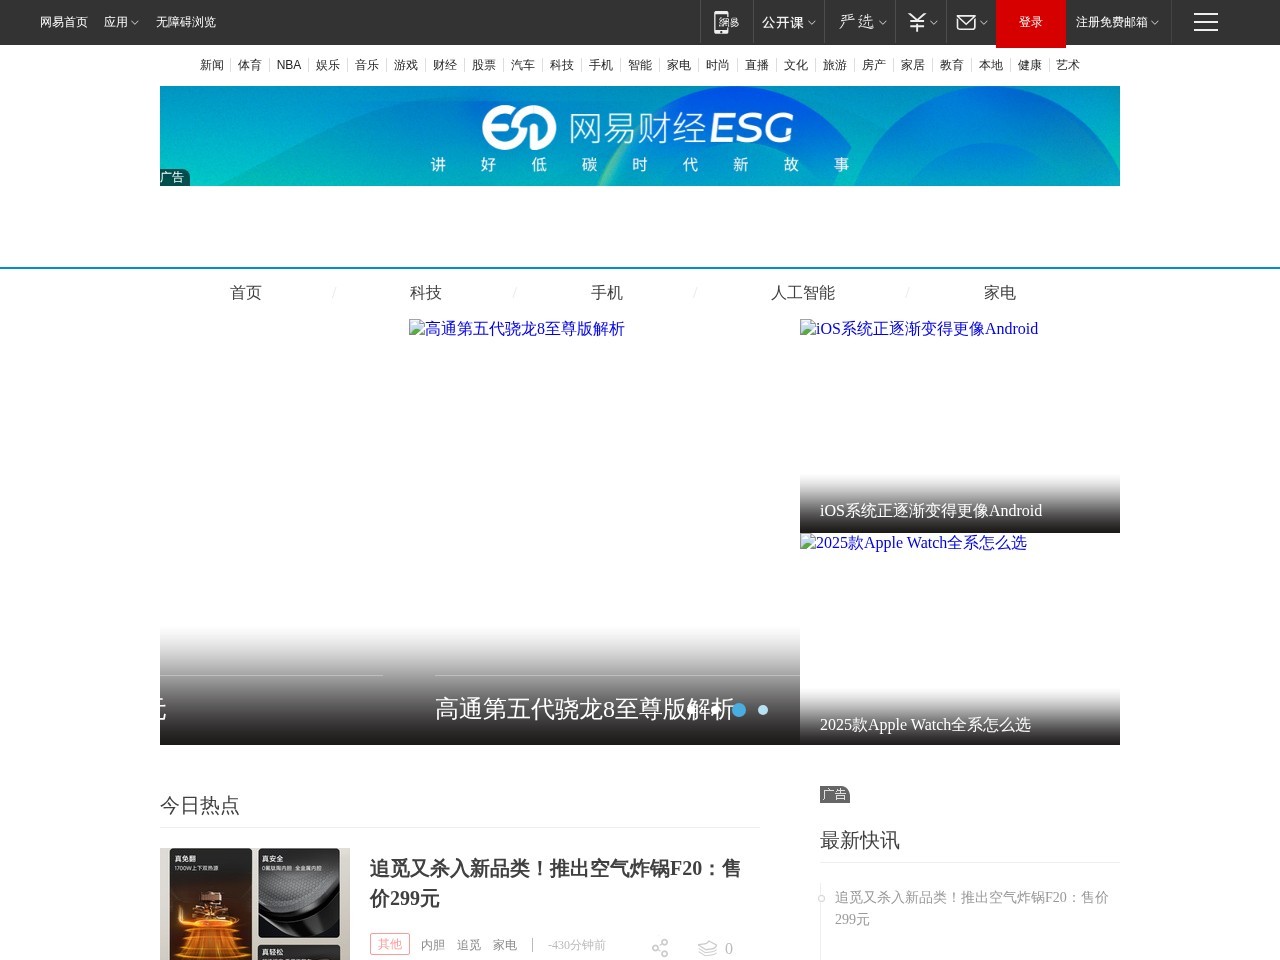Expand the 严选 dropdown

click(x=862, y=22)
